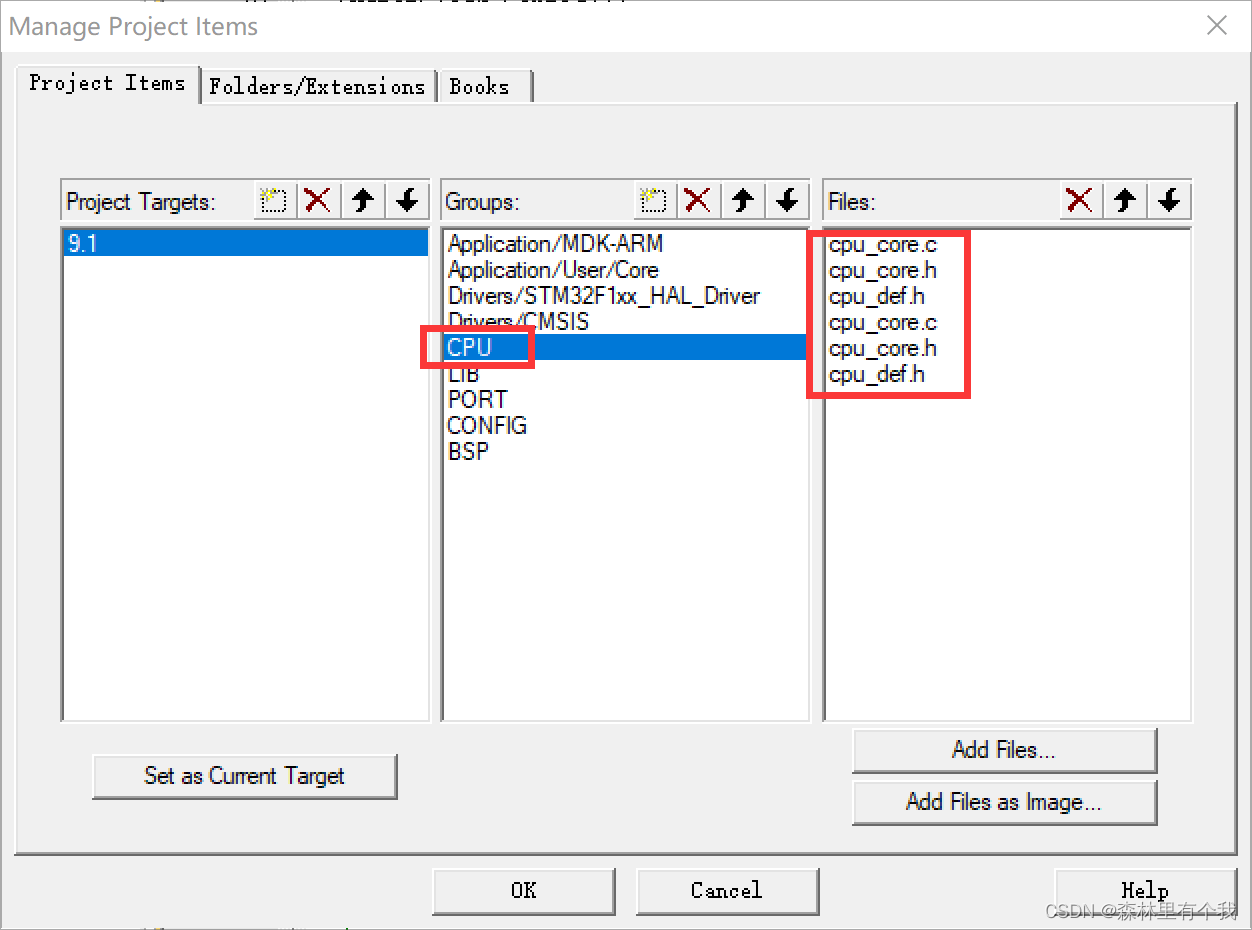Close the Manage Project Items window
The height and width of the screenshot is (930, 1252).
[x=1217, y=26]
